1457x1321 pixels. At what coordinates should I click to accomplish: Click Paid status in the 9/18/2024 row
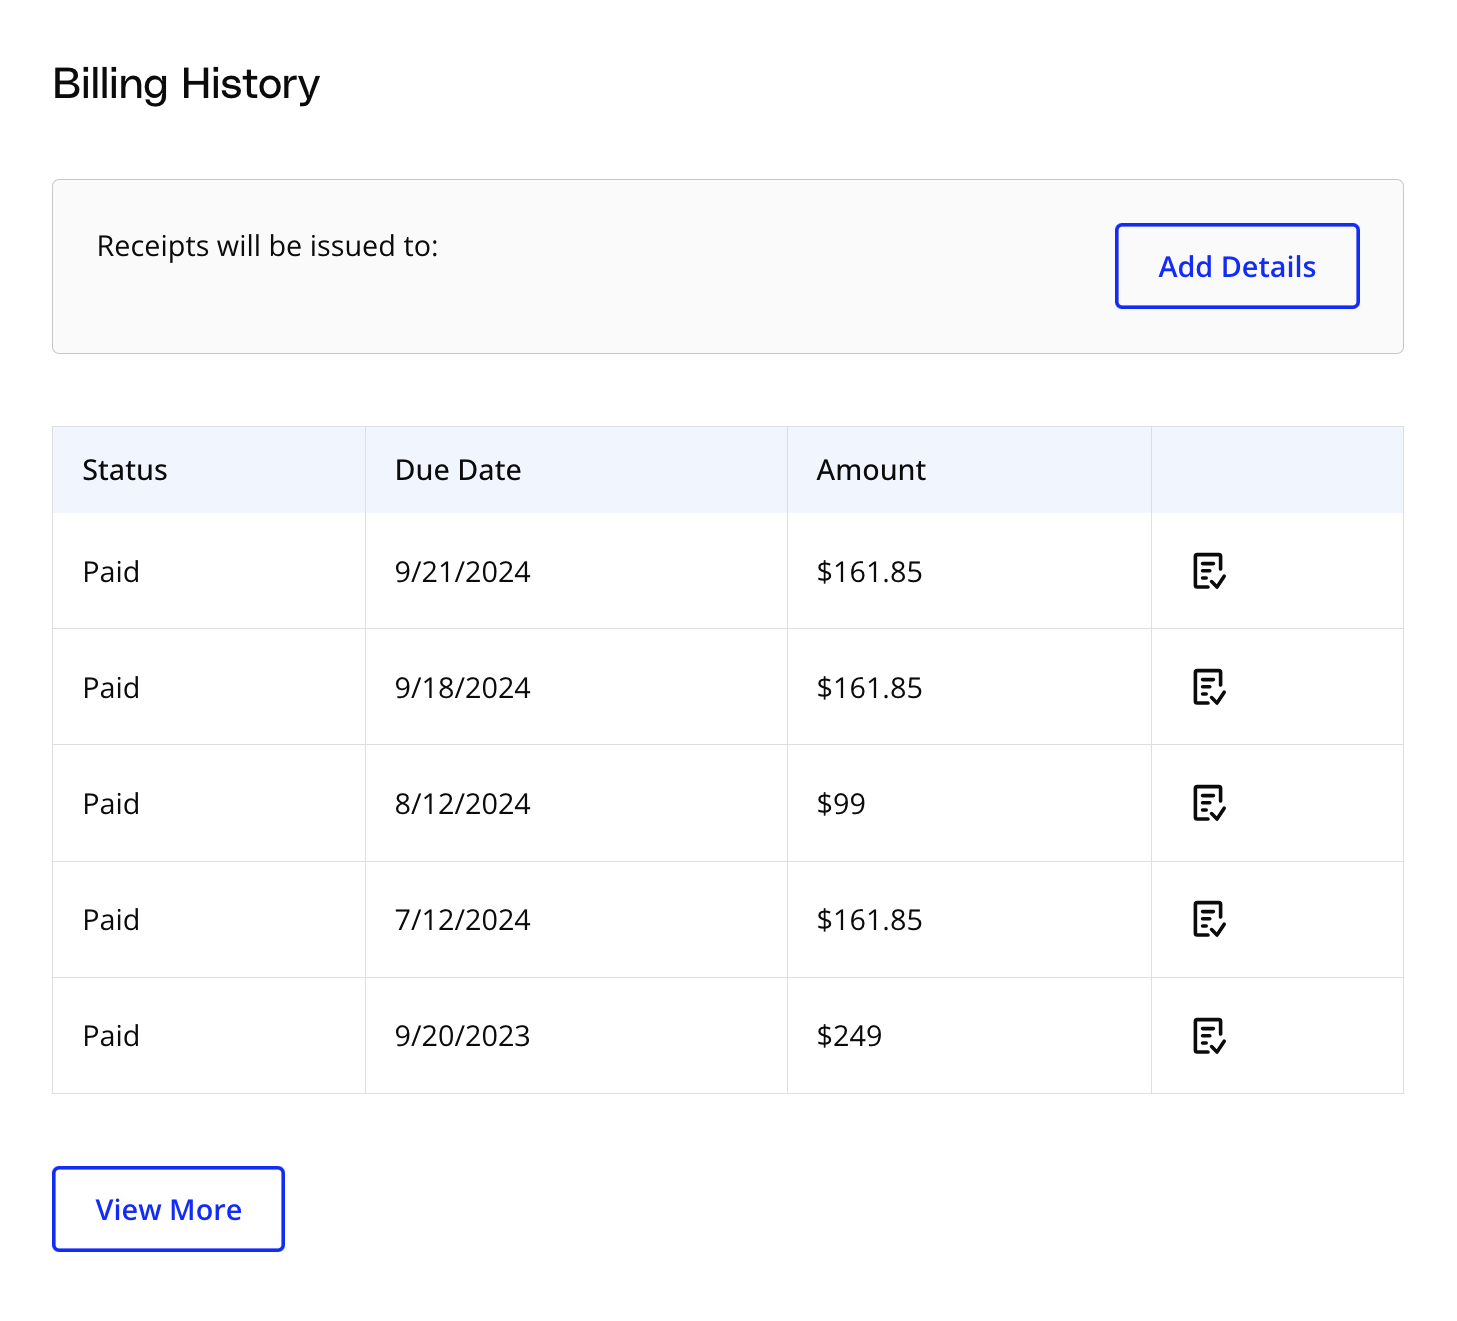pos(111,688)
